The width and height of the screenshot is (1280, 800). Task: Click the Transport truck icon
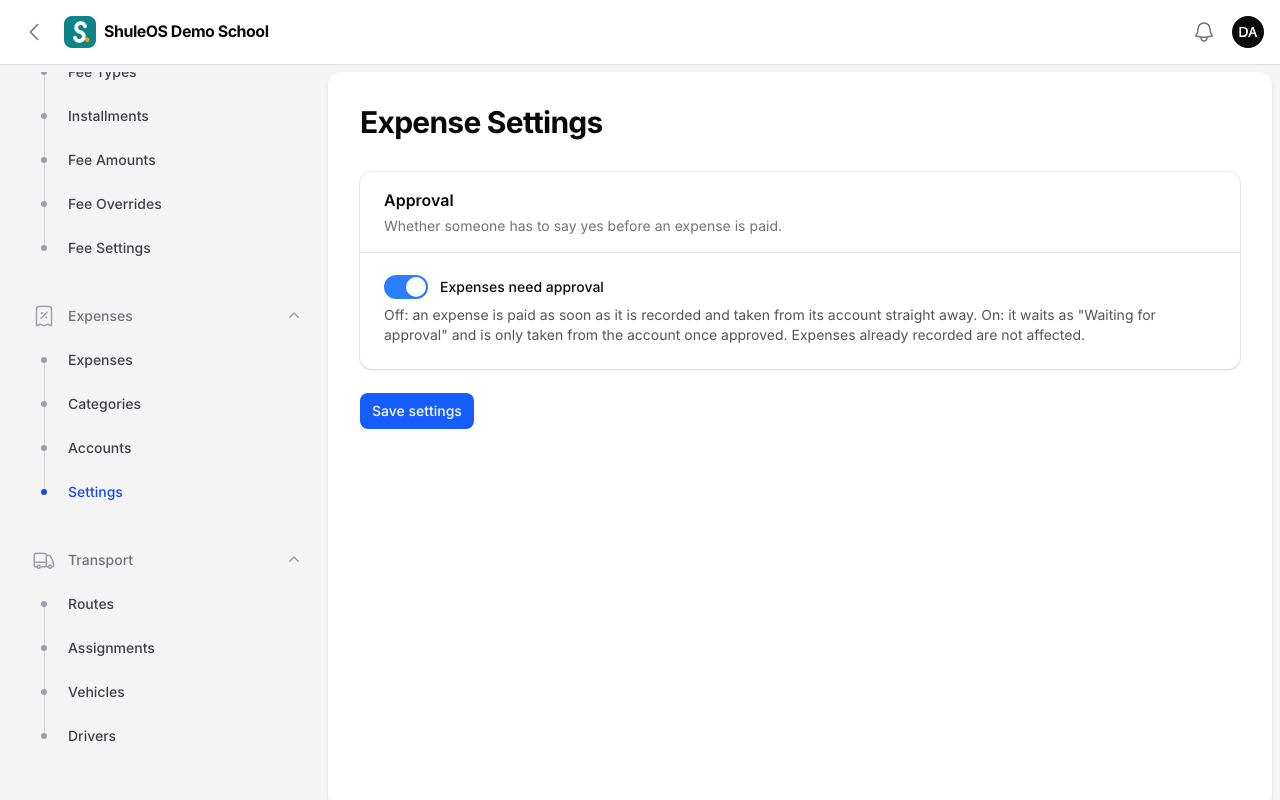point(44,560)
